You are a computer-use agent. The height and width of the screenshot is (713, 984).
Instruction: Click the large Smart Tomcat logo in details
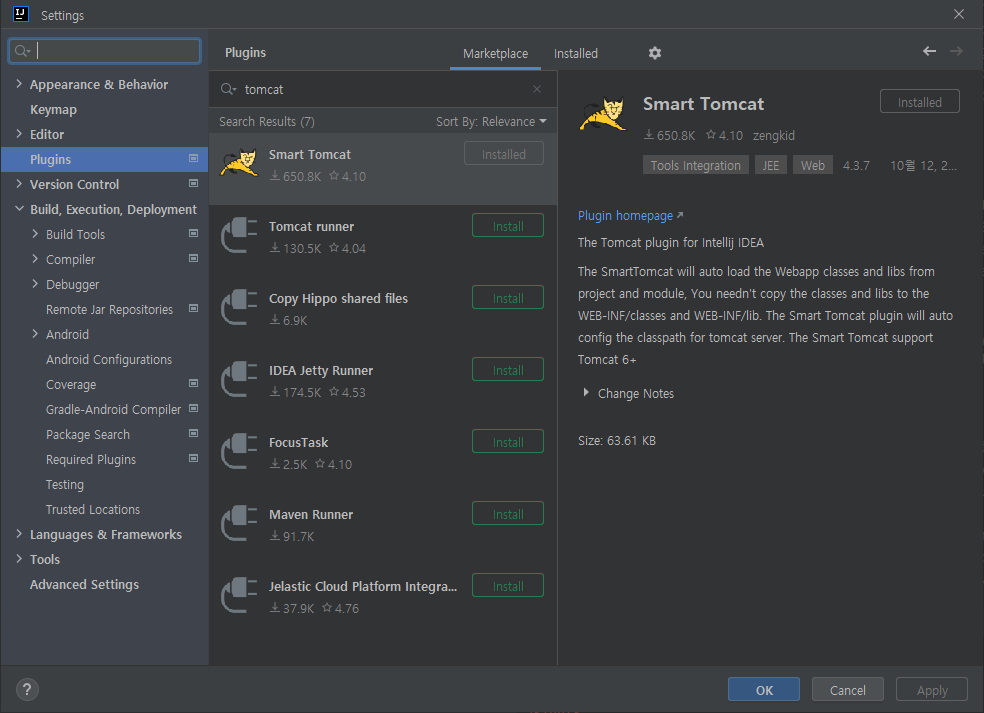coord(603,114)
